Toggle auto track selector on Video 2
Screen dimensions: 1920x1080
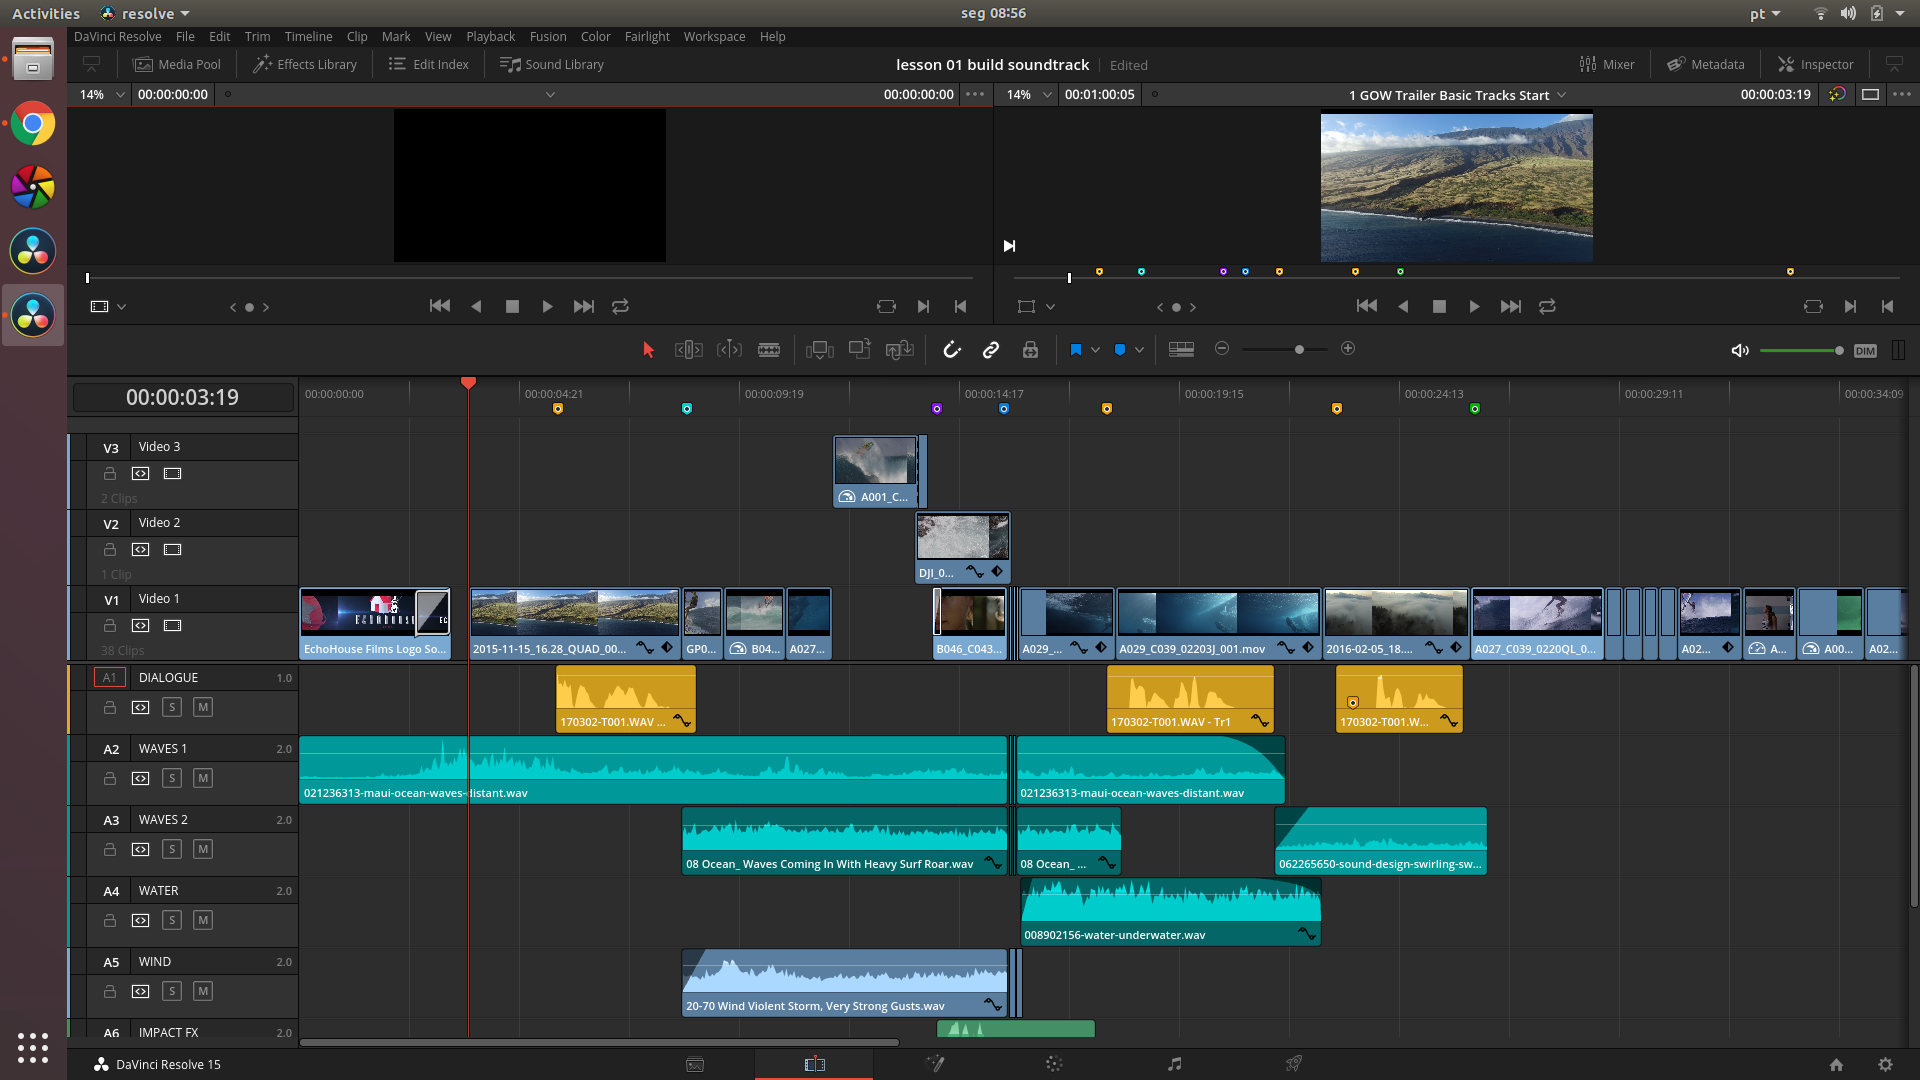pyautogui.click(x=141, y=549)
